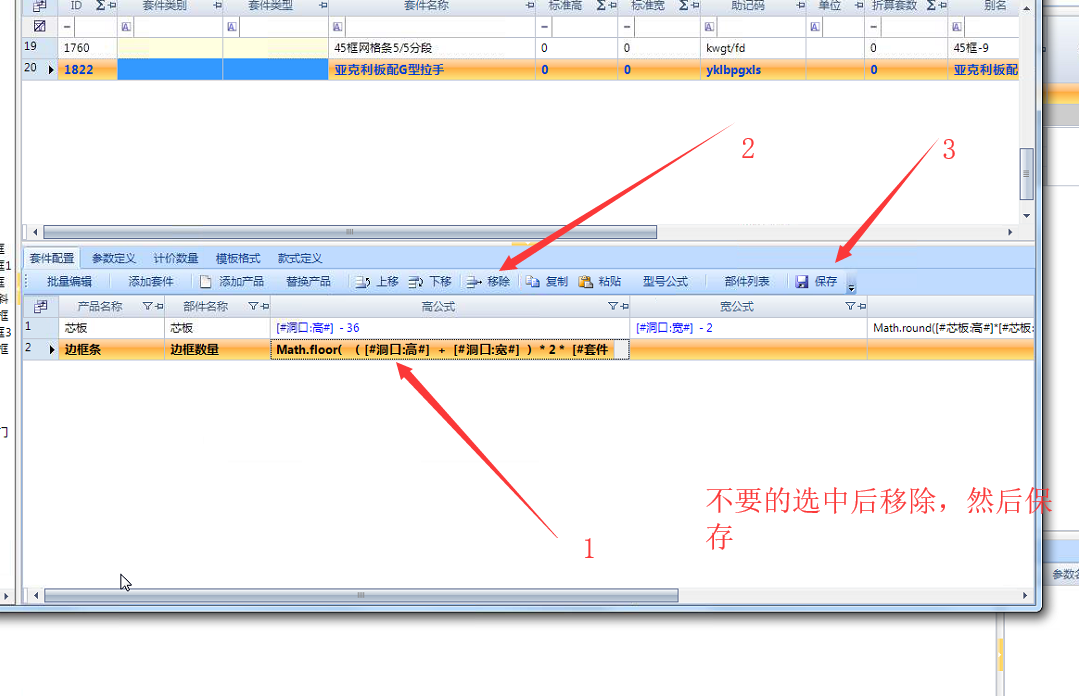Click the 下移 (move down) icon
This screenshot has width=1079, height=696.
[x=416, y=282]
